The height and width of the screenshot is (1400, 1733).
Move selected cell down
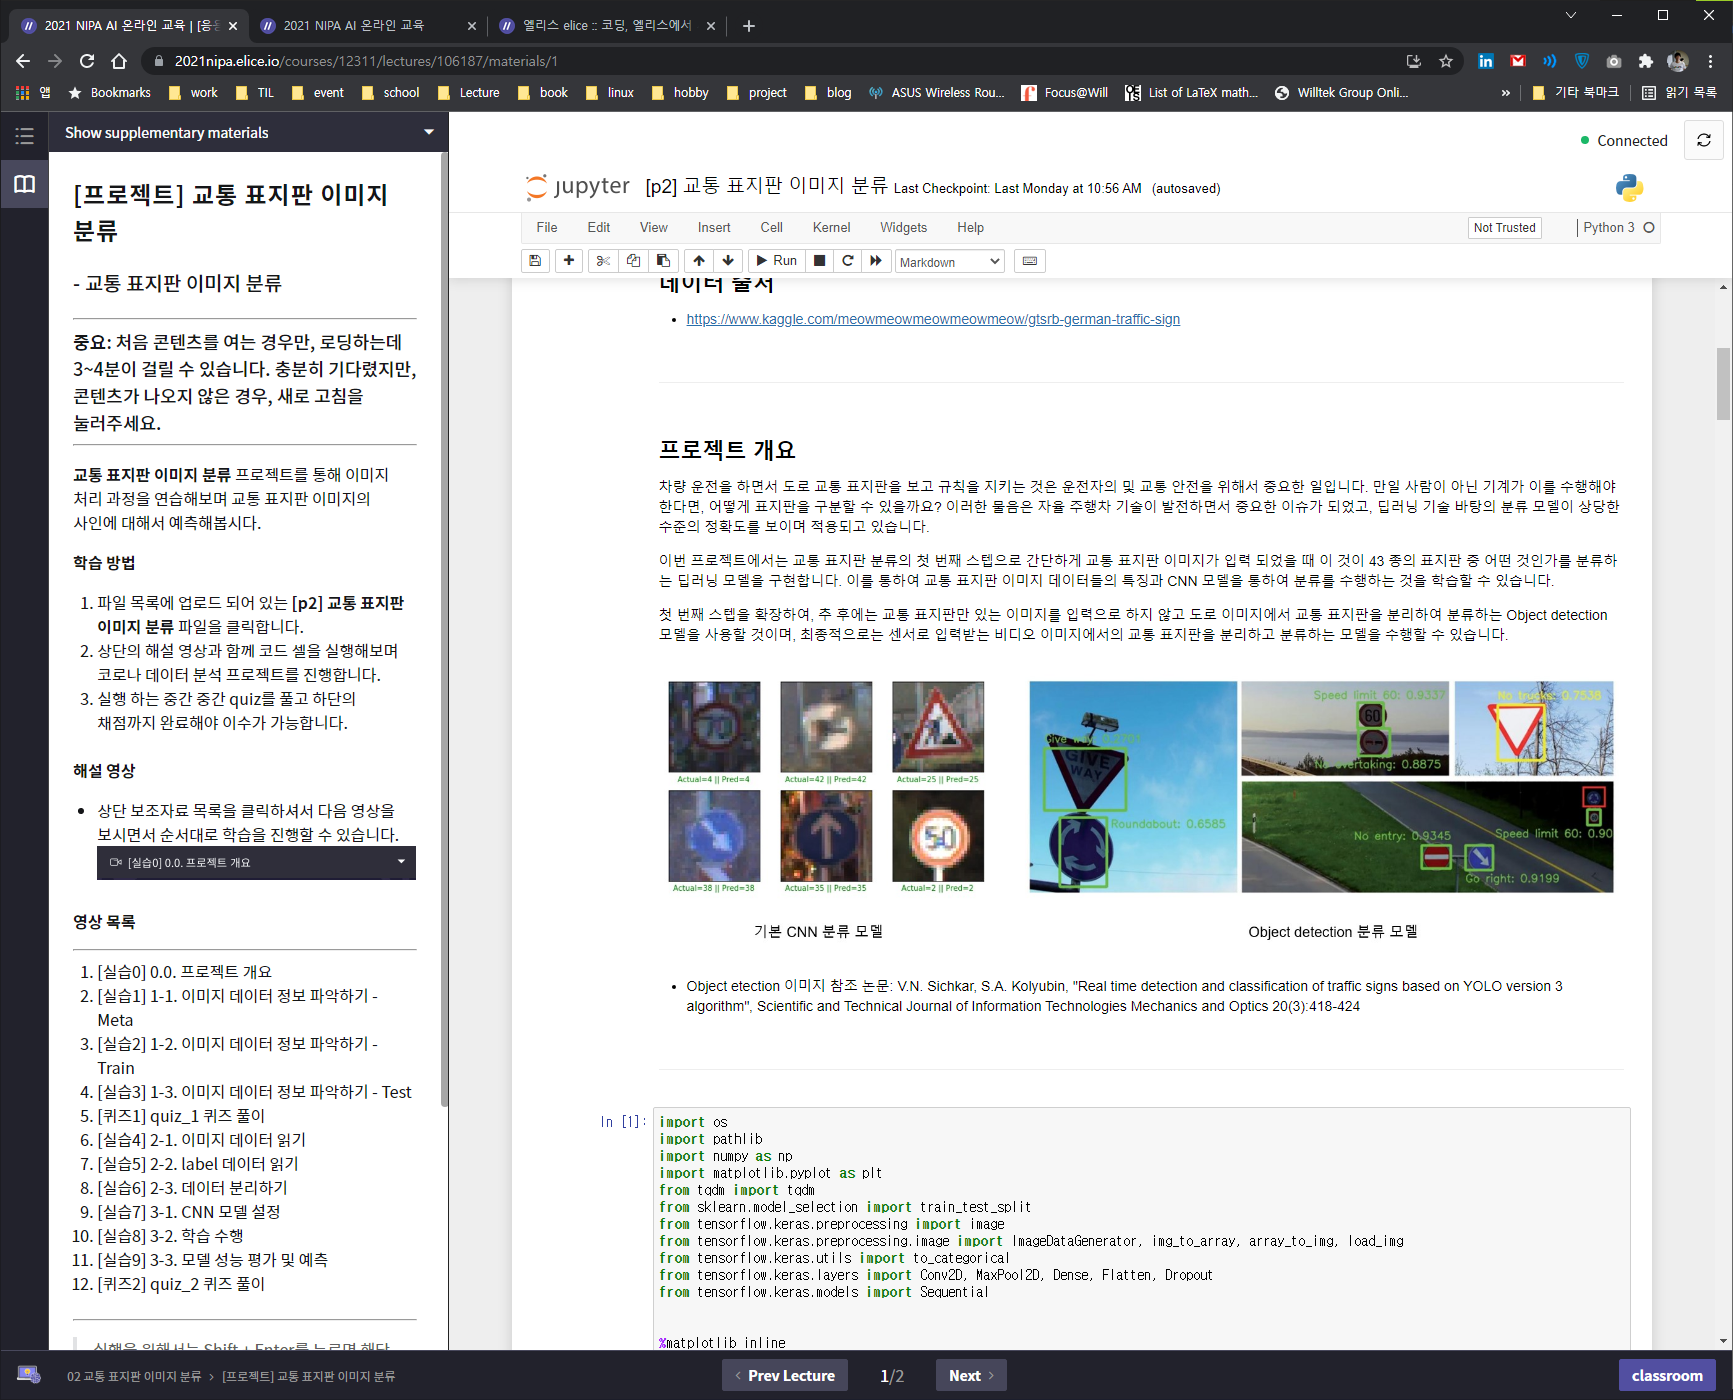tap(728, 261)
